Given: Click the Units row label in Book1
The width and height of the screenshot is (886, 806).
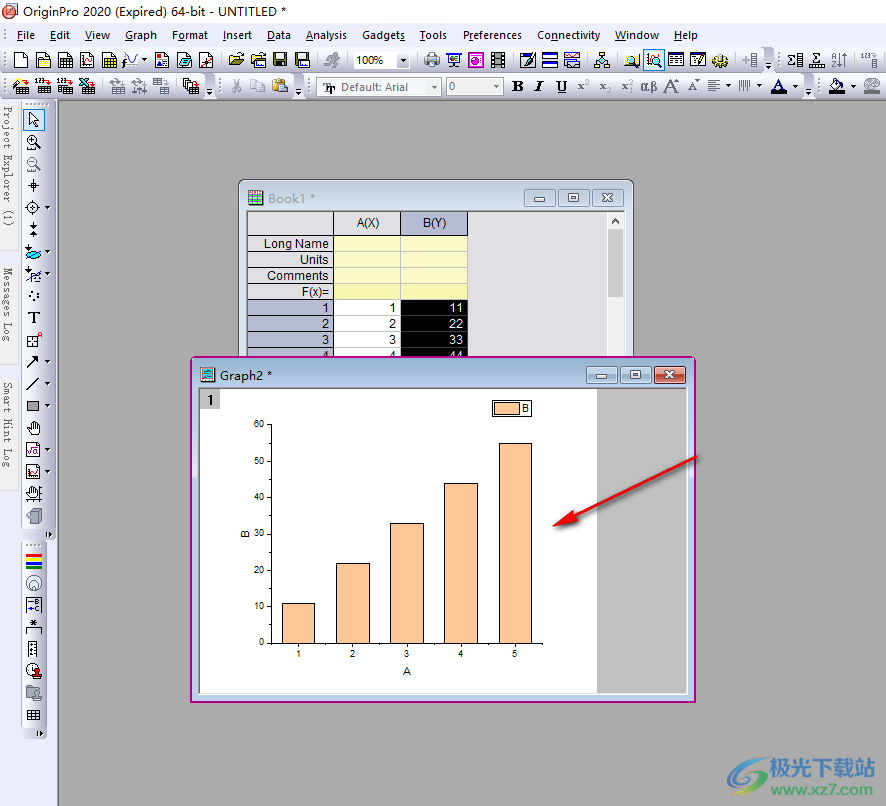Looking at the screenshot, I should [x=290, y=259].
